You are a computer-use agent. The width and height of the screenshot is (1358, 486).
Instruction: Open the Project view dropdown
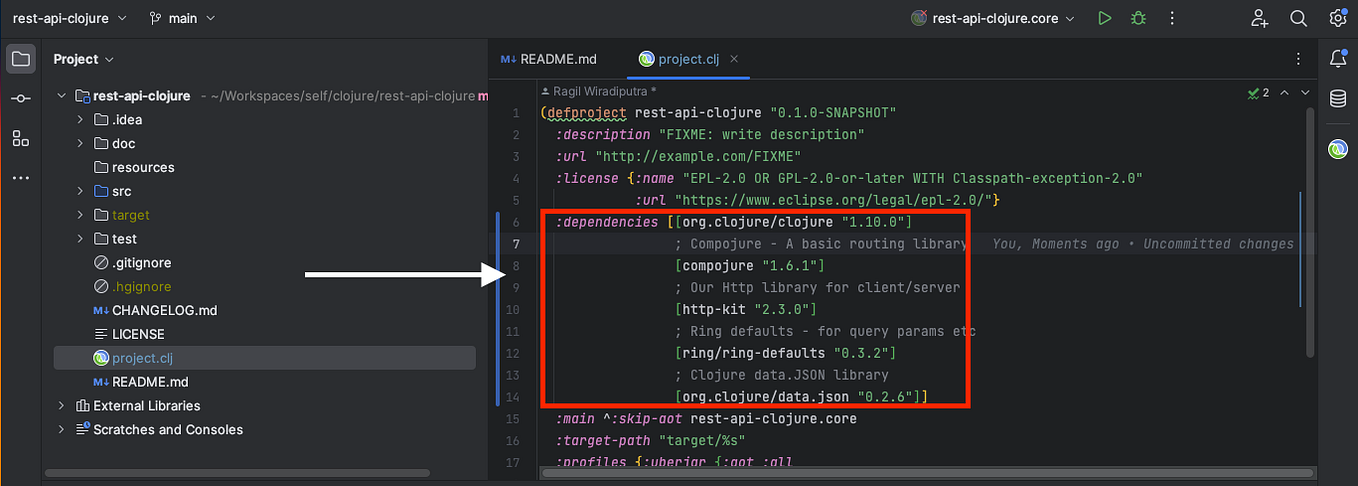point(83,59)
